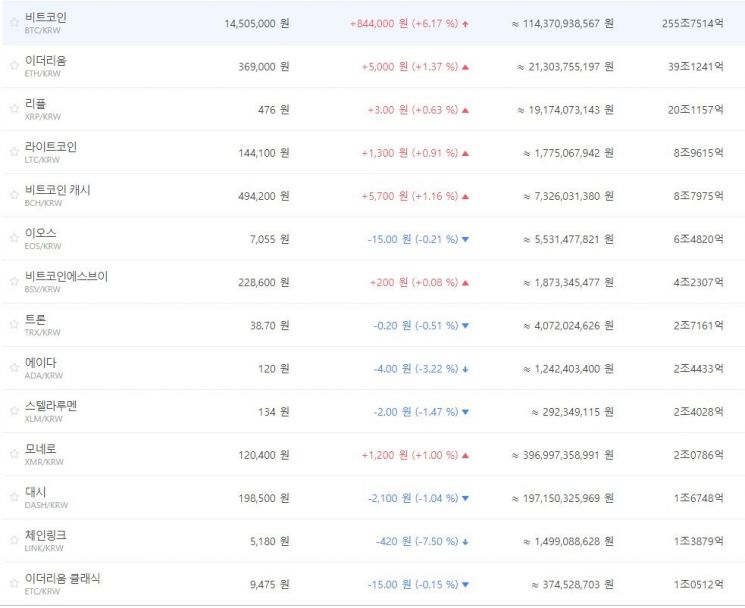Toggle favorite star for BCH/KRW
This screenshot has height=608, width=745.
point(14,195)
